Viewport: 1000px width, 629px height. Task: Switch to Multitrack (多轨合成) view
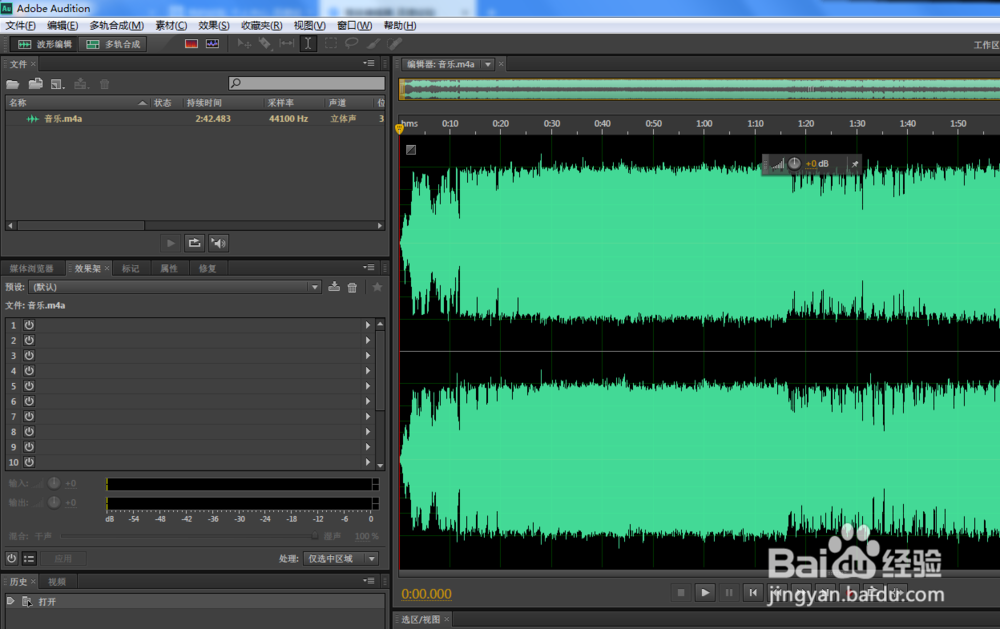click(113, 44)
